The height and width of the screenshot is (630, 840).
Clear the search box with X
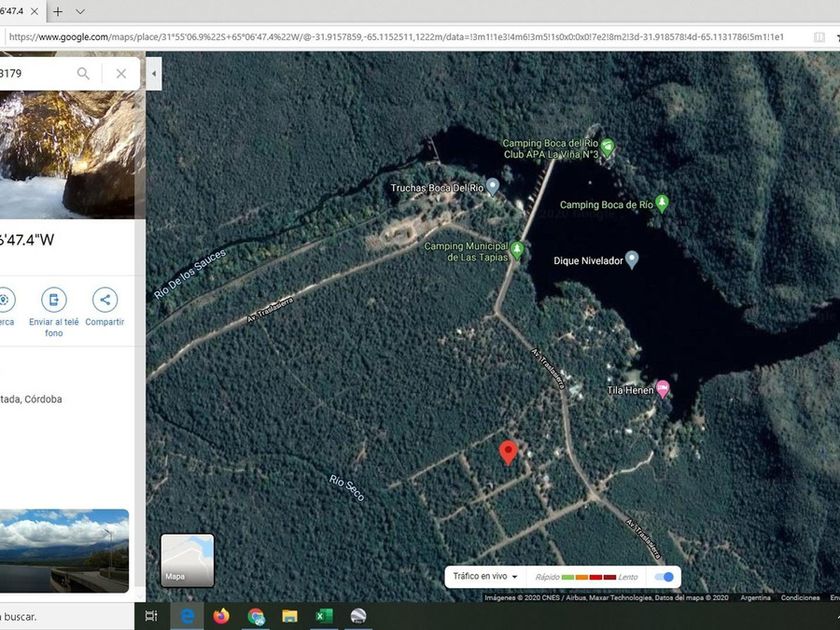pyautogui.click(x=121, y=73)
